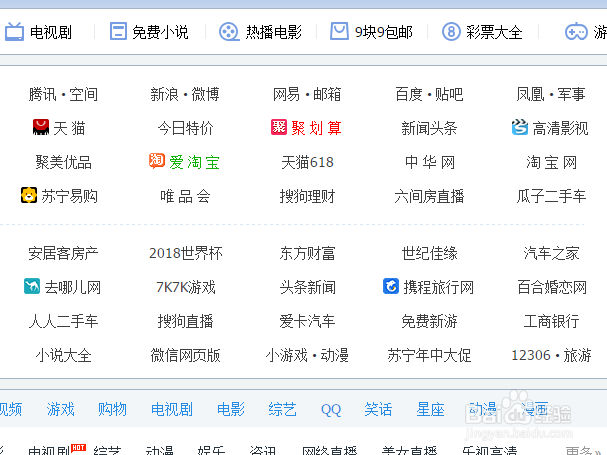Open the 网易·邮箱 link
This screenshot has width=607, height=455.
point(307,94)
